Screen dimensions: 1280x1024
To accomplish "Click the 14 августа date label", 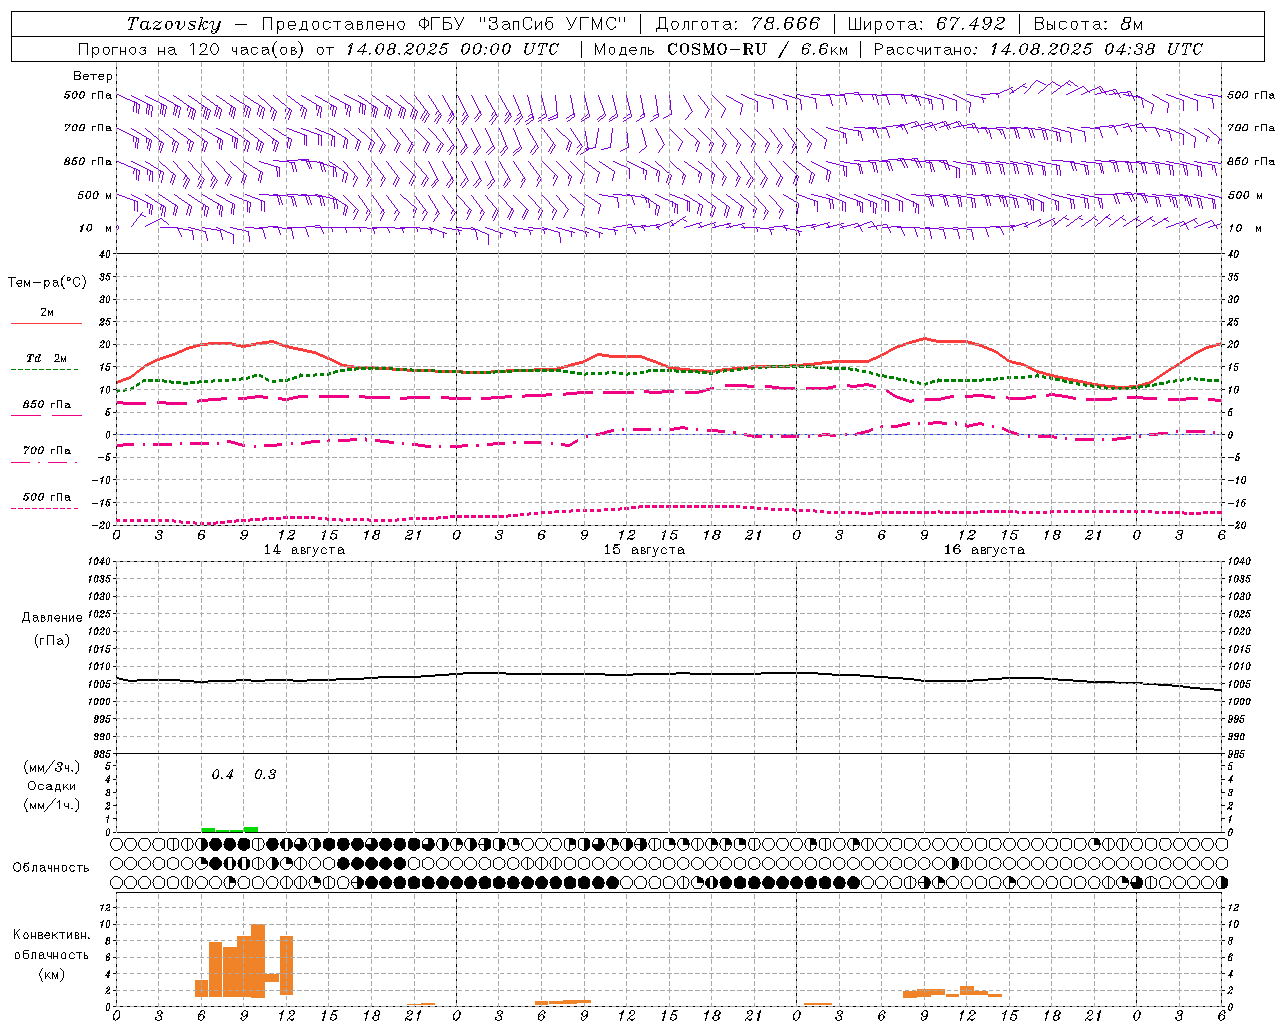I will [304, 550].
